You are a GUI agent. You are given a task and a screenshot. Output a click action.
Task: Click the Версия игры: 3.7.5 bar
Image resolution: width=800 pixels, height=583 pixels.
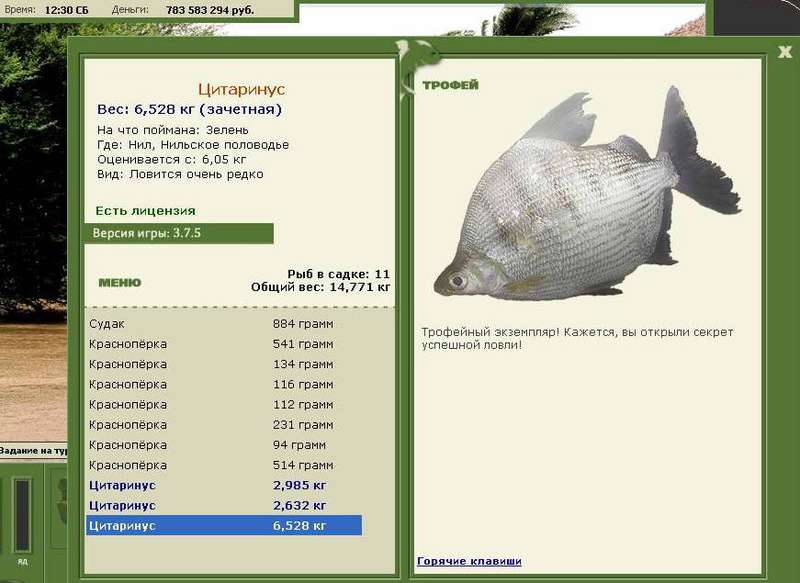click(179, 234)
